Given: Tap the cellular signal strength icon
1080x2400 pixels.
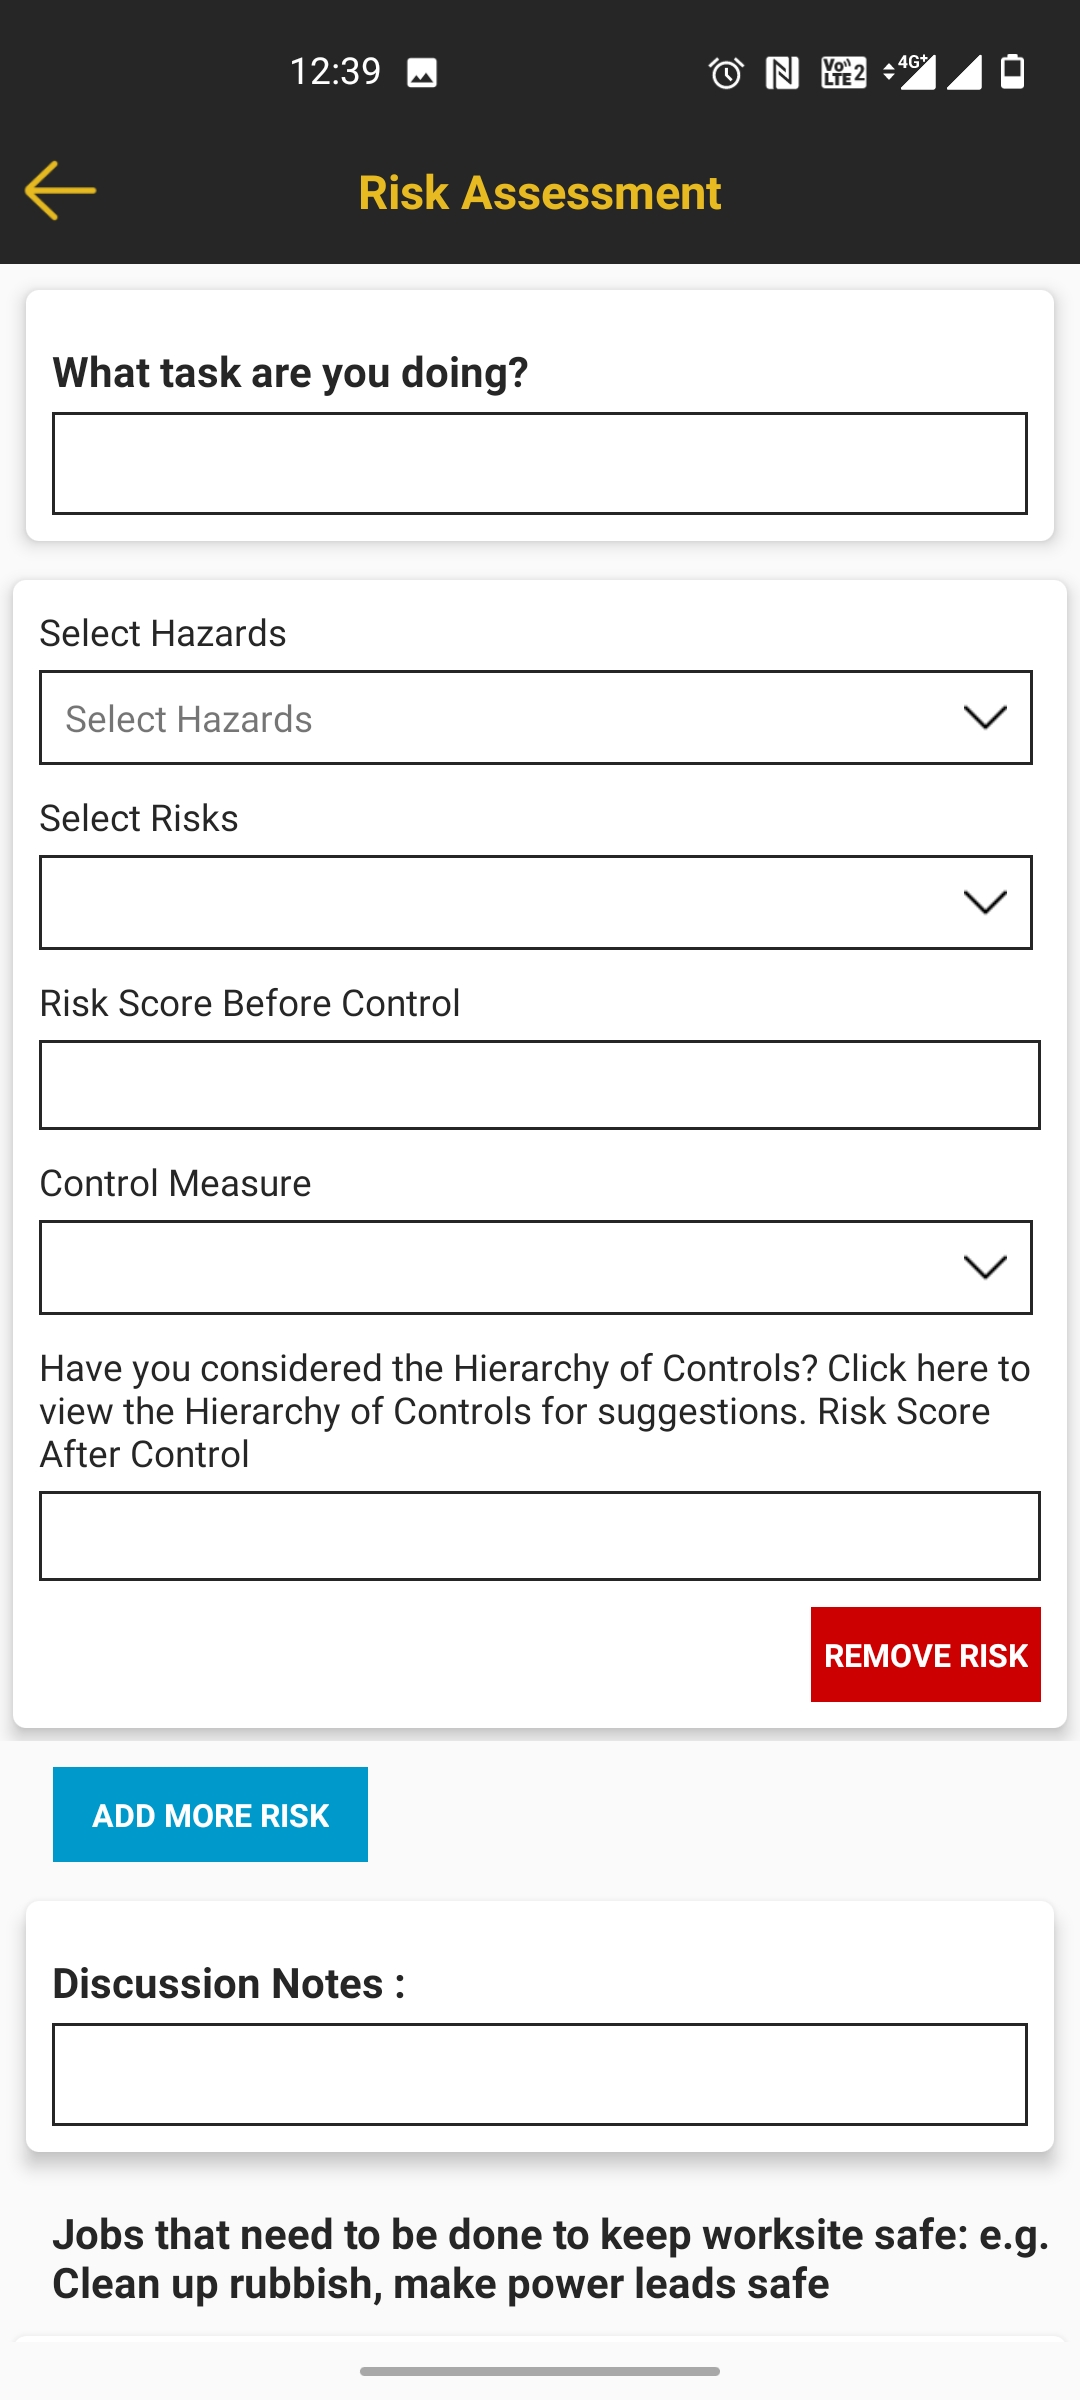Looking at the screenshot, I should [962, 75].
